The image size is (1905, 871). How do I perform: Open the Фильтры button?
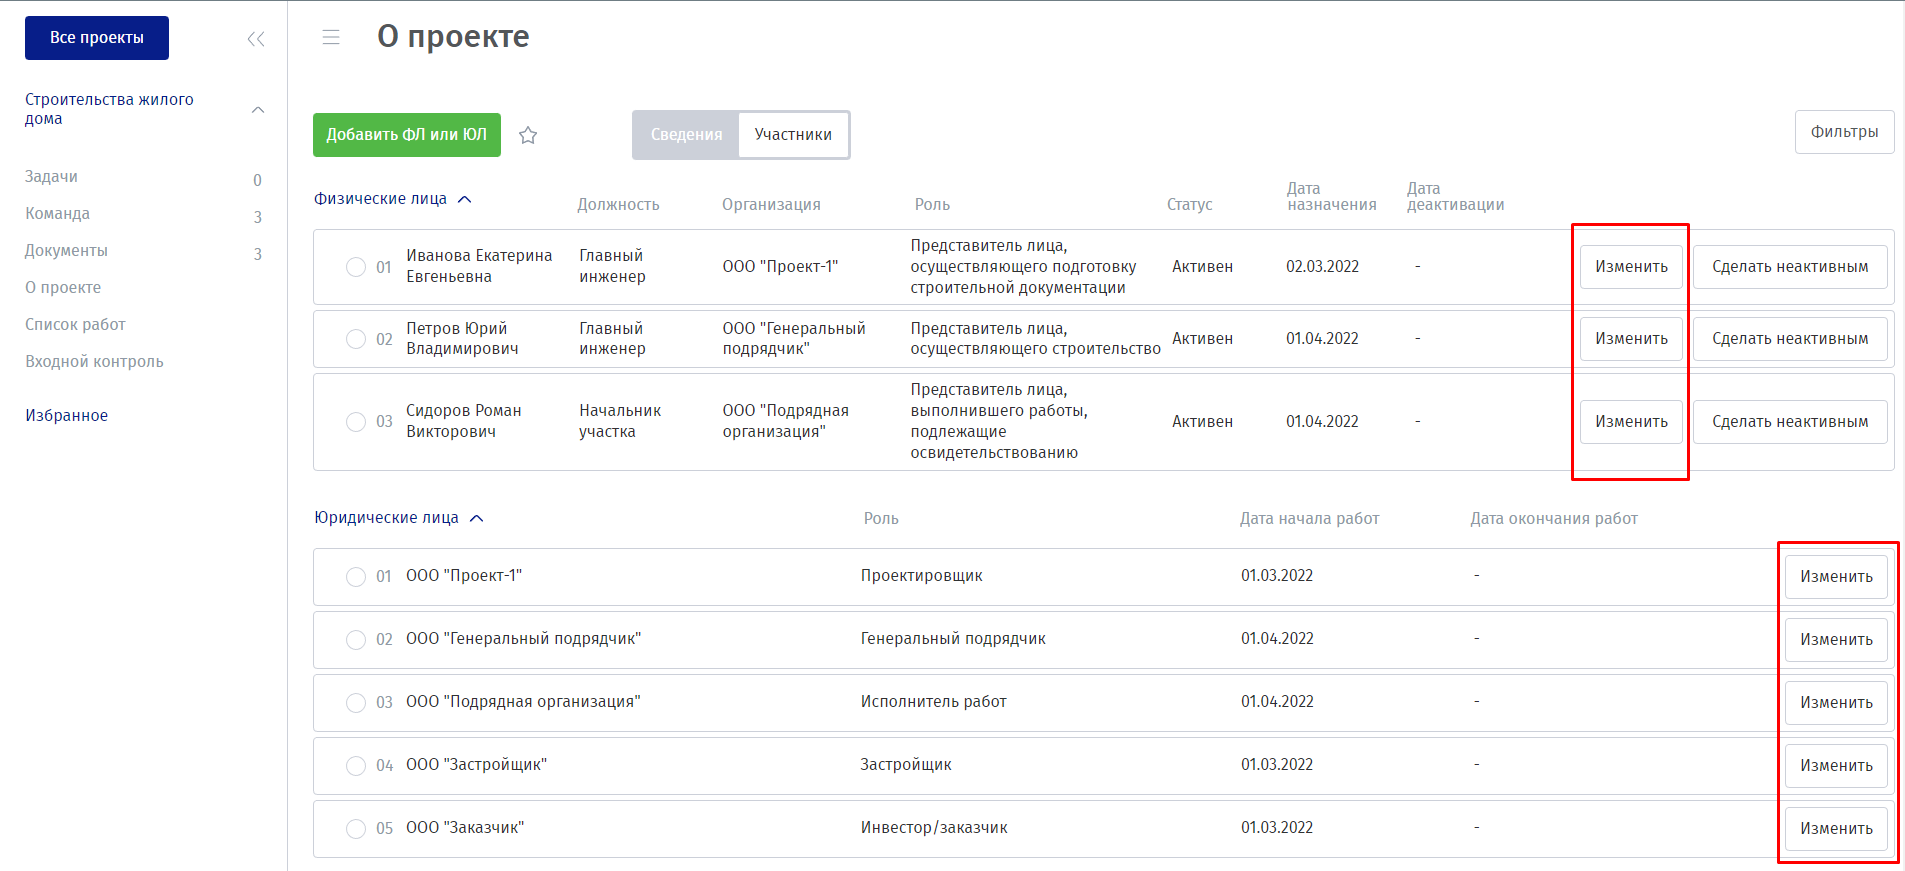1844,132
